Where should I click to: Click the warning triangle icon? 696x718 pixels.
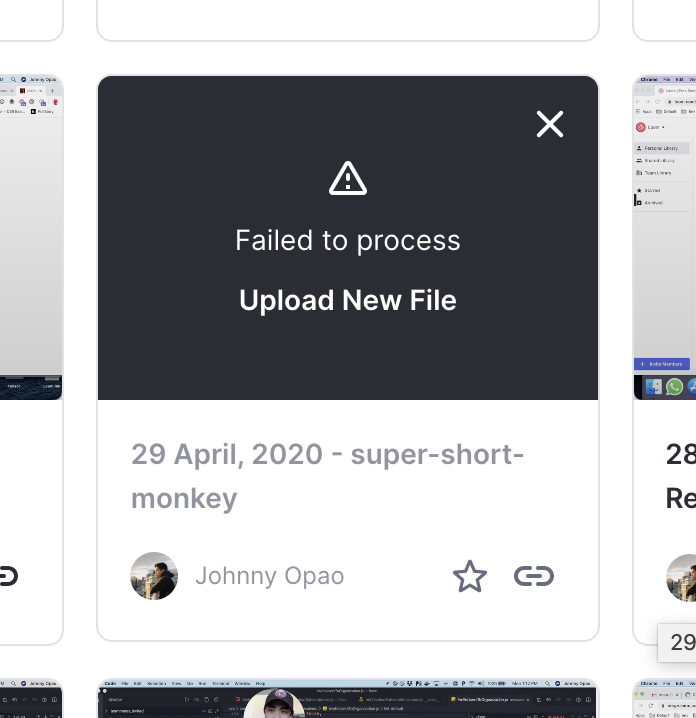pos(348,178)
